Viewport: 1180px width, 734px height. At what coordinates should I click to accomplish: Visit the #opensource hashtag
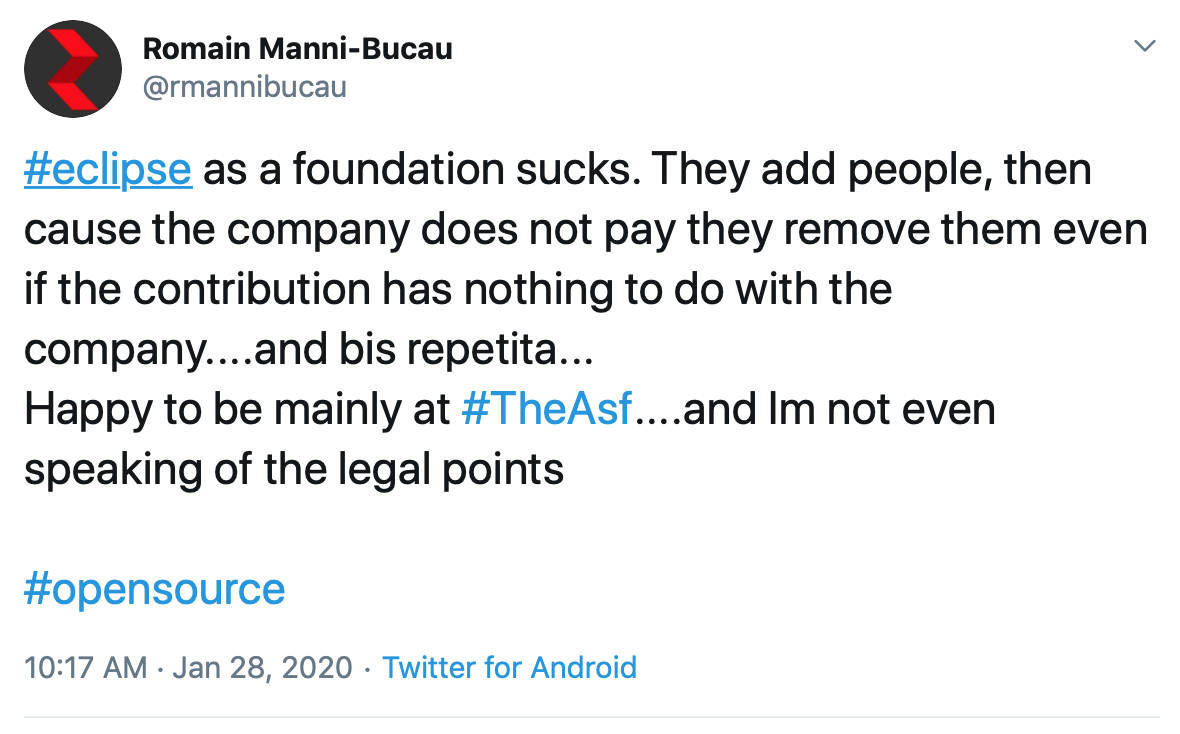155,589
